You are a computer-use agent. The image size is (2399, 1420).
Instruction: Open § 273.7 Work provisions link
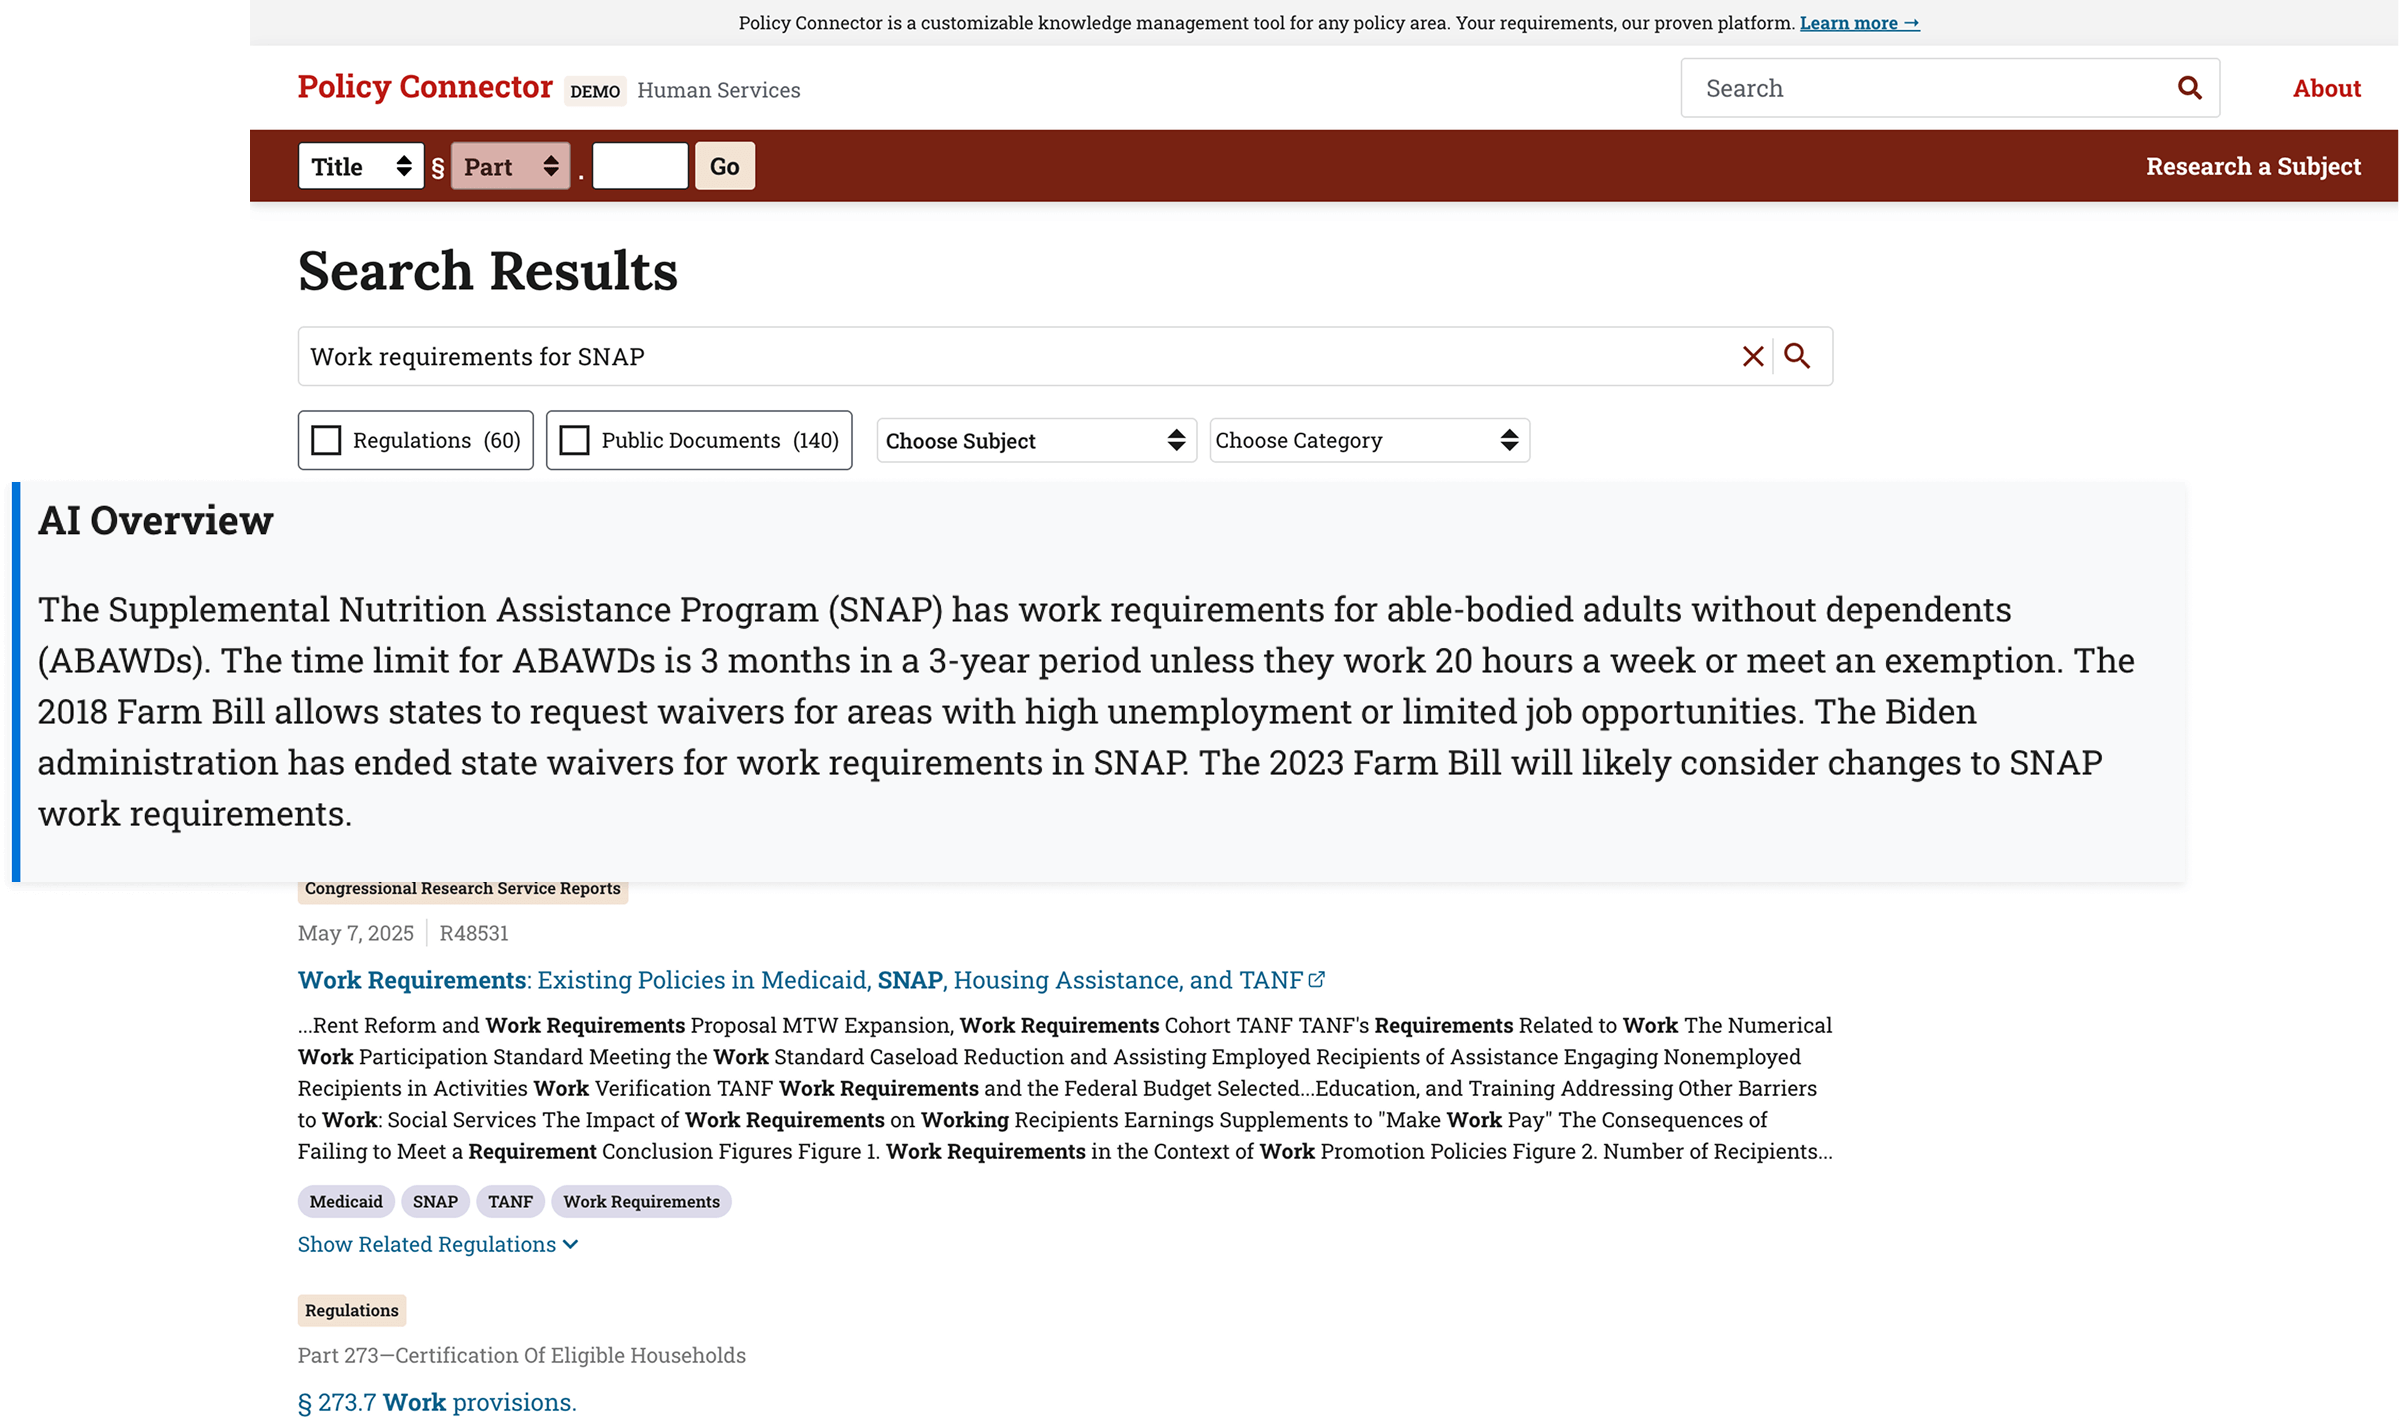tap(437, 1402)
